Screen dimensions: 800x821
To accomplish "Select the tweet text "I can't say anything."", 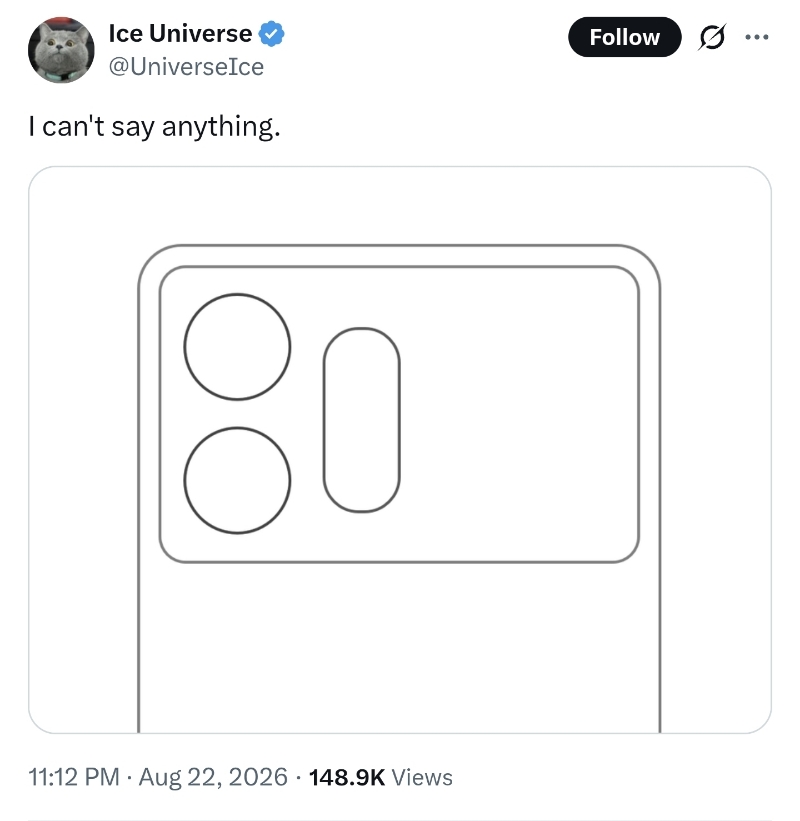I will [x=154, y=127].
